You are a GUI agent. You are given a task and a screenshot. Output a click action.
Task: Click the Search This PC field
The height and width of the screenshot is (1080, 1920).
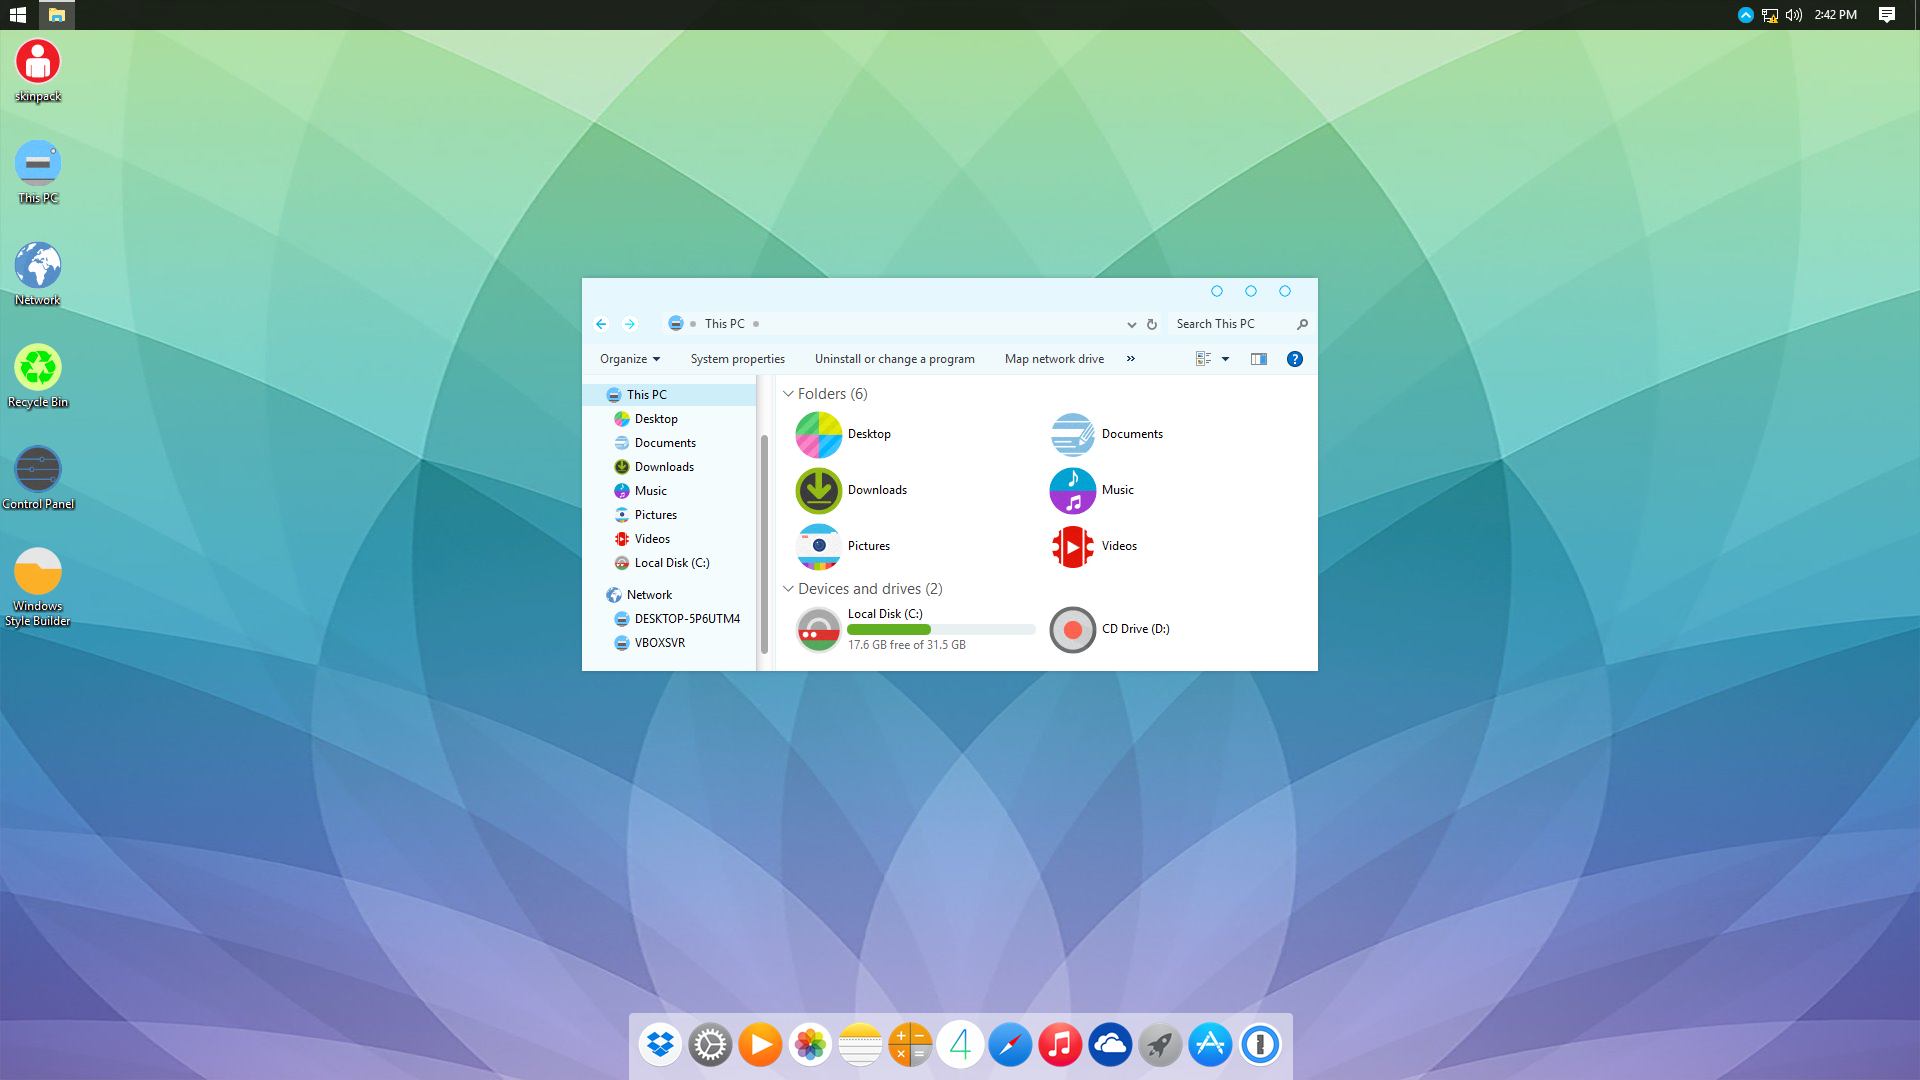click(1230, 324)
